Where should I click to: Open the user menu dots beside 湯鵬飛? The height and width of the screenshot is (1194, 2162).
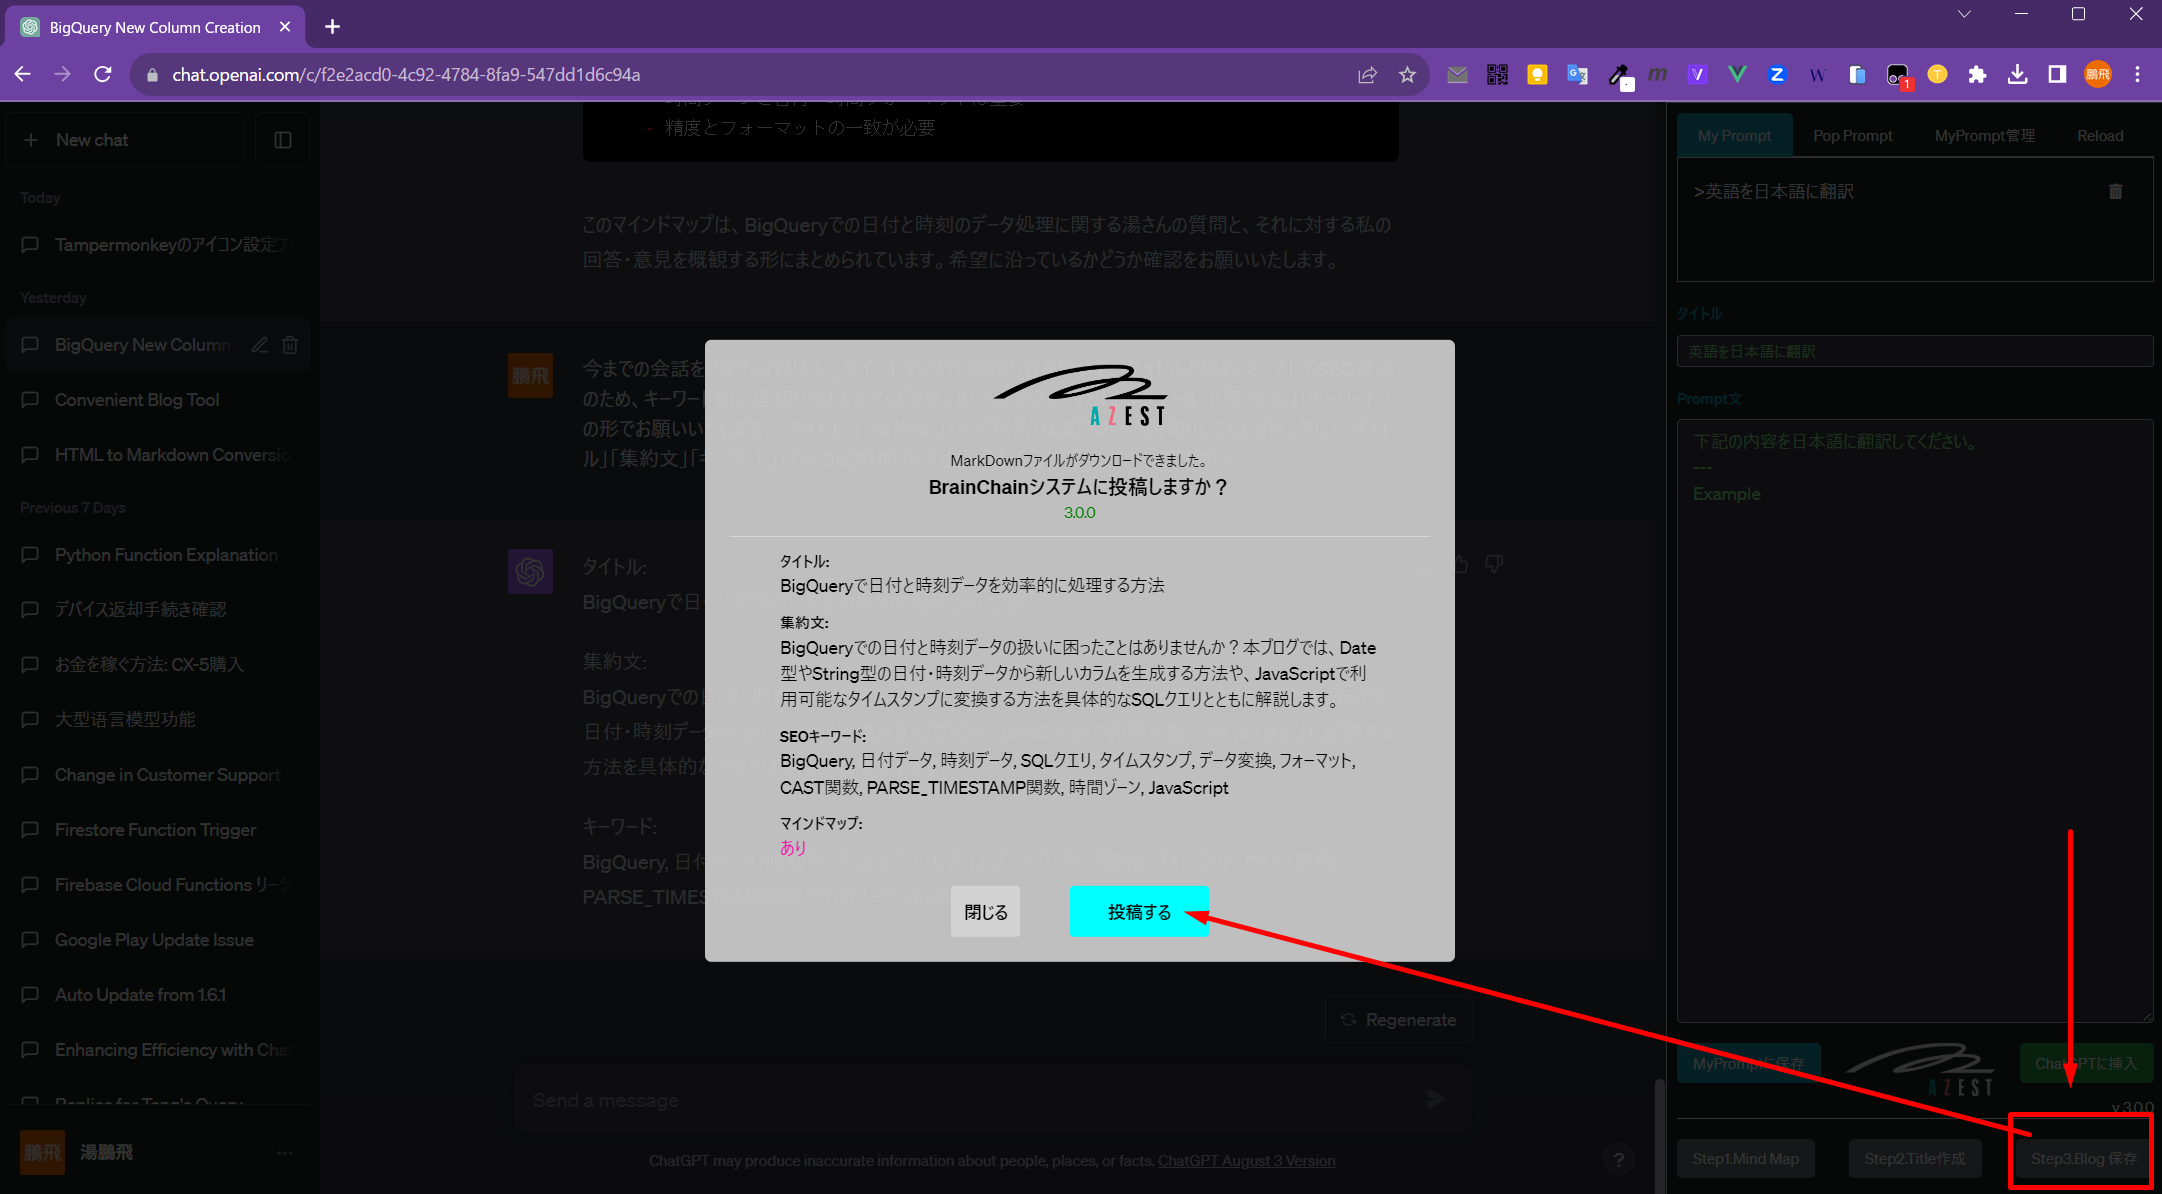285,1152
